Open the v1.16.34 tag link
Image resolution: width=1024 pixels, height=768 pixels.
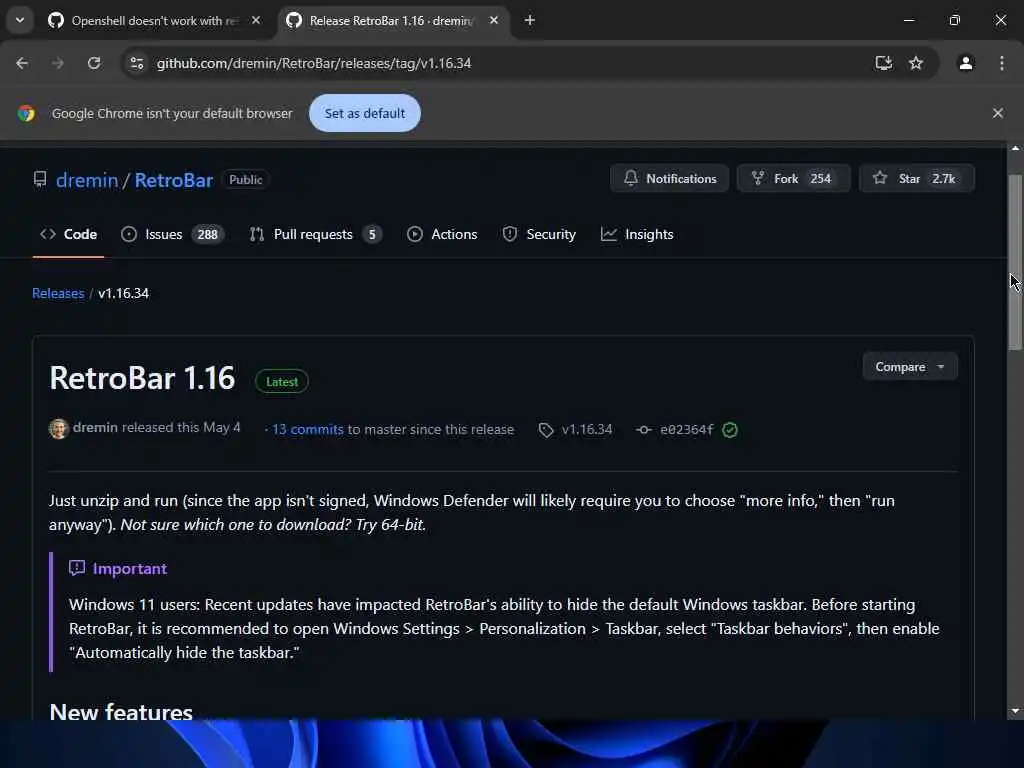click(x=587, y=430)
